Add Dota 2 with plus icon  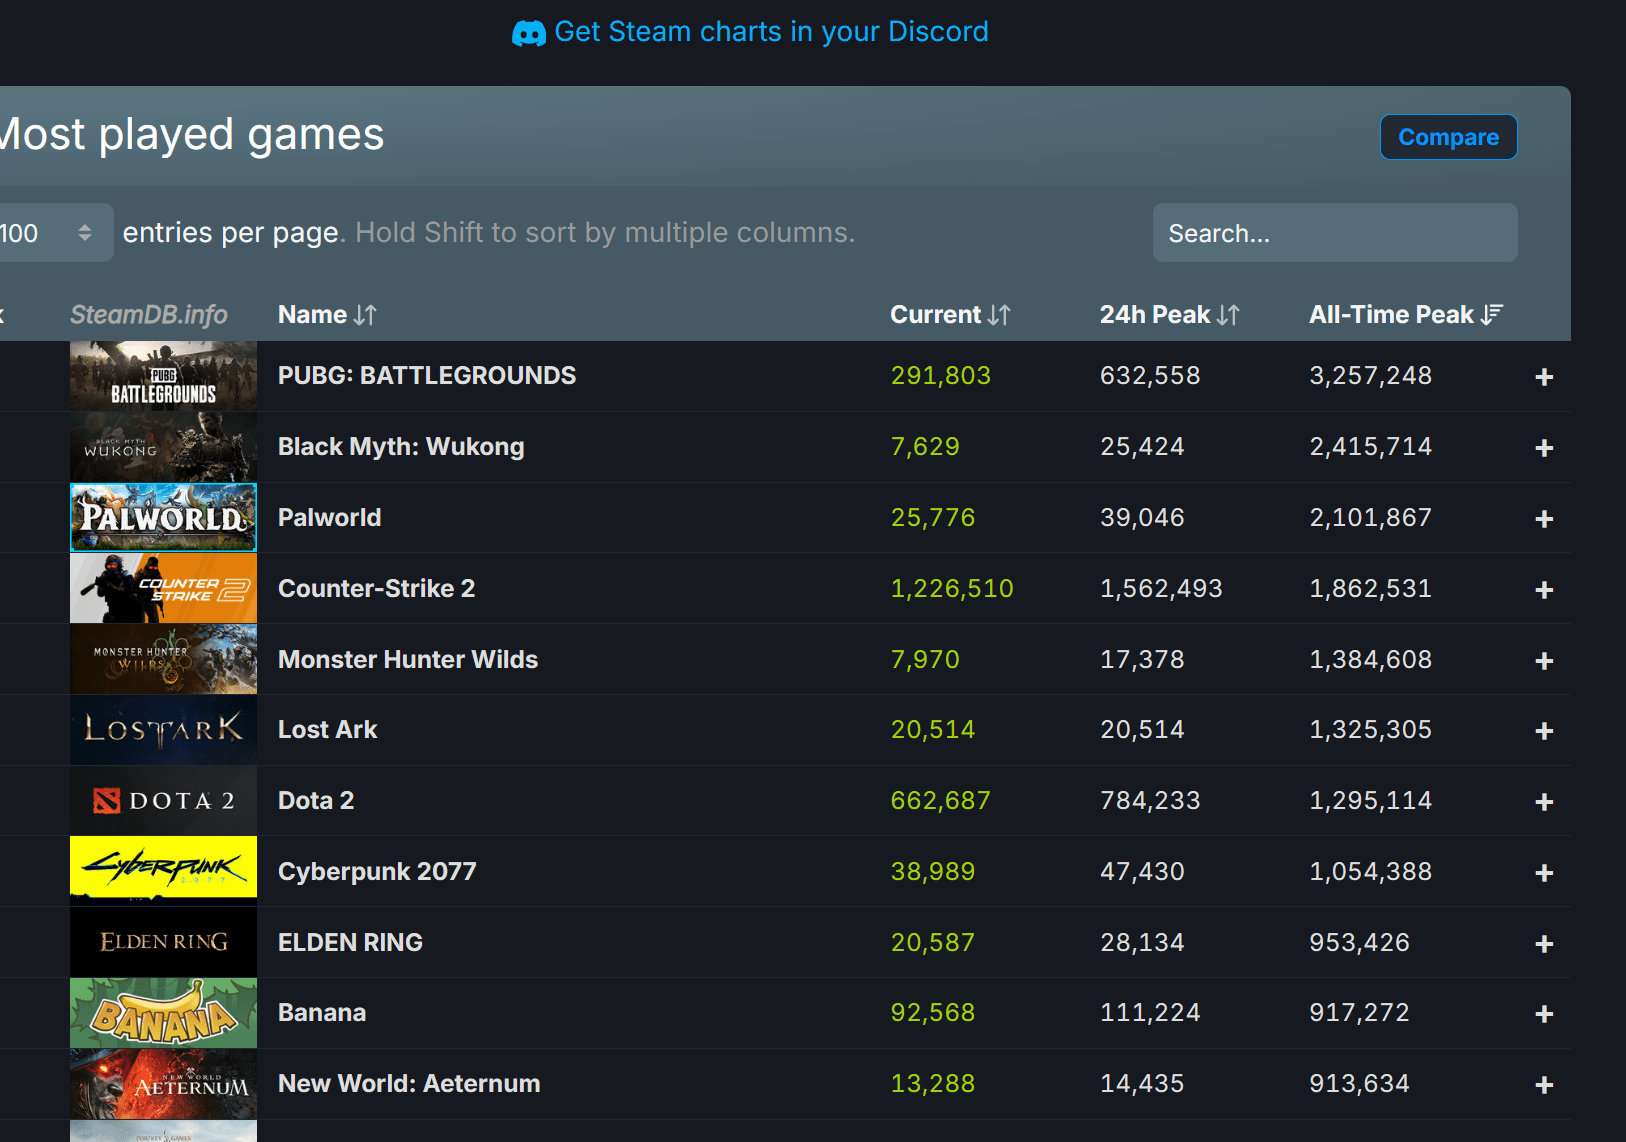pyautogui.click(x=1544, y=802)
